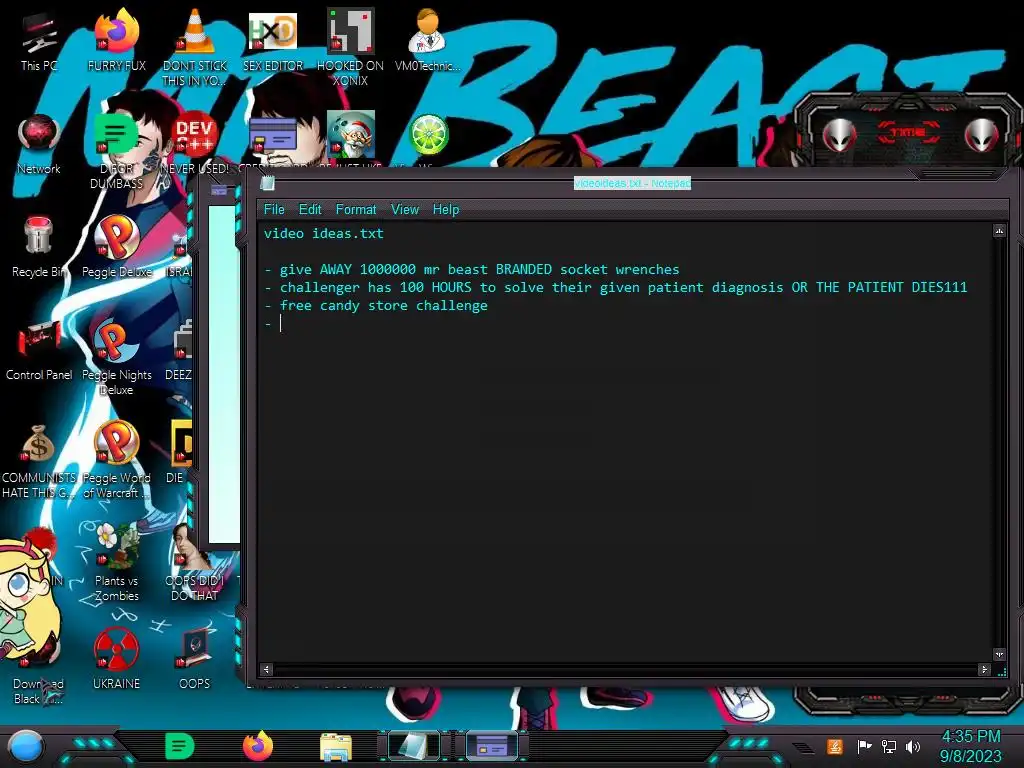The width and height of the screenshot is (1024, 768).
Task: Open the Recycle Bin icon
Action: (39, 248)
